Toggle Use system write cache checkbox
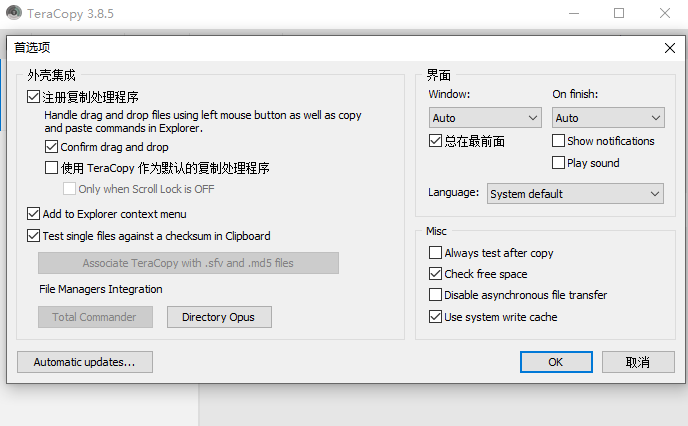This screenshot has width=688, height=426. click(435, 316)
